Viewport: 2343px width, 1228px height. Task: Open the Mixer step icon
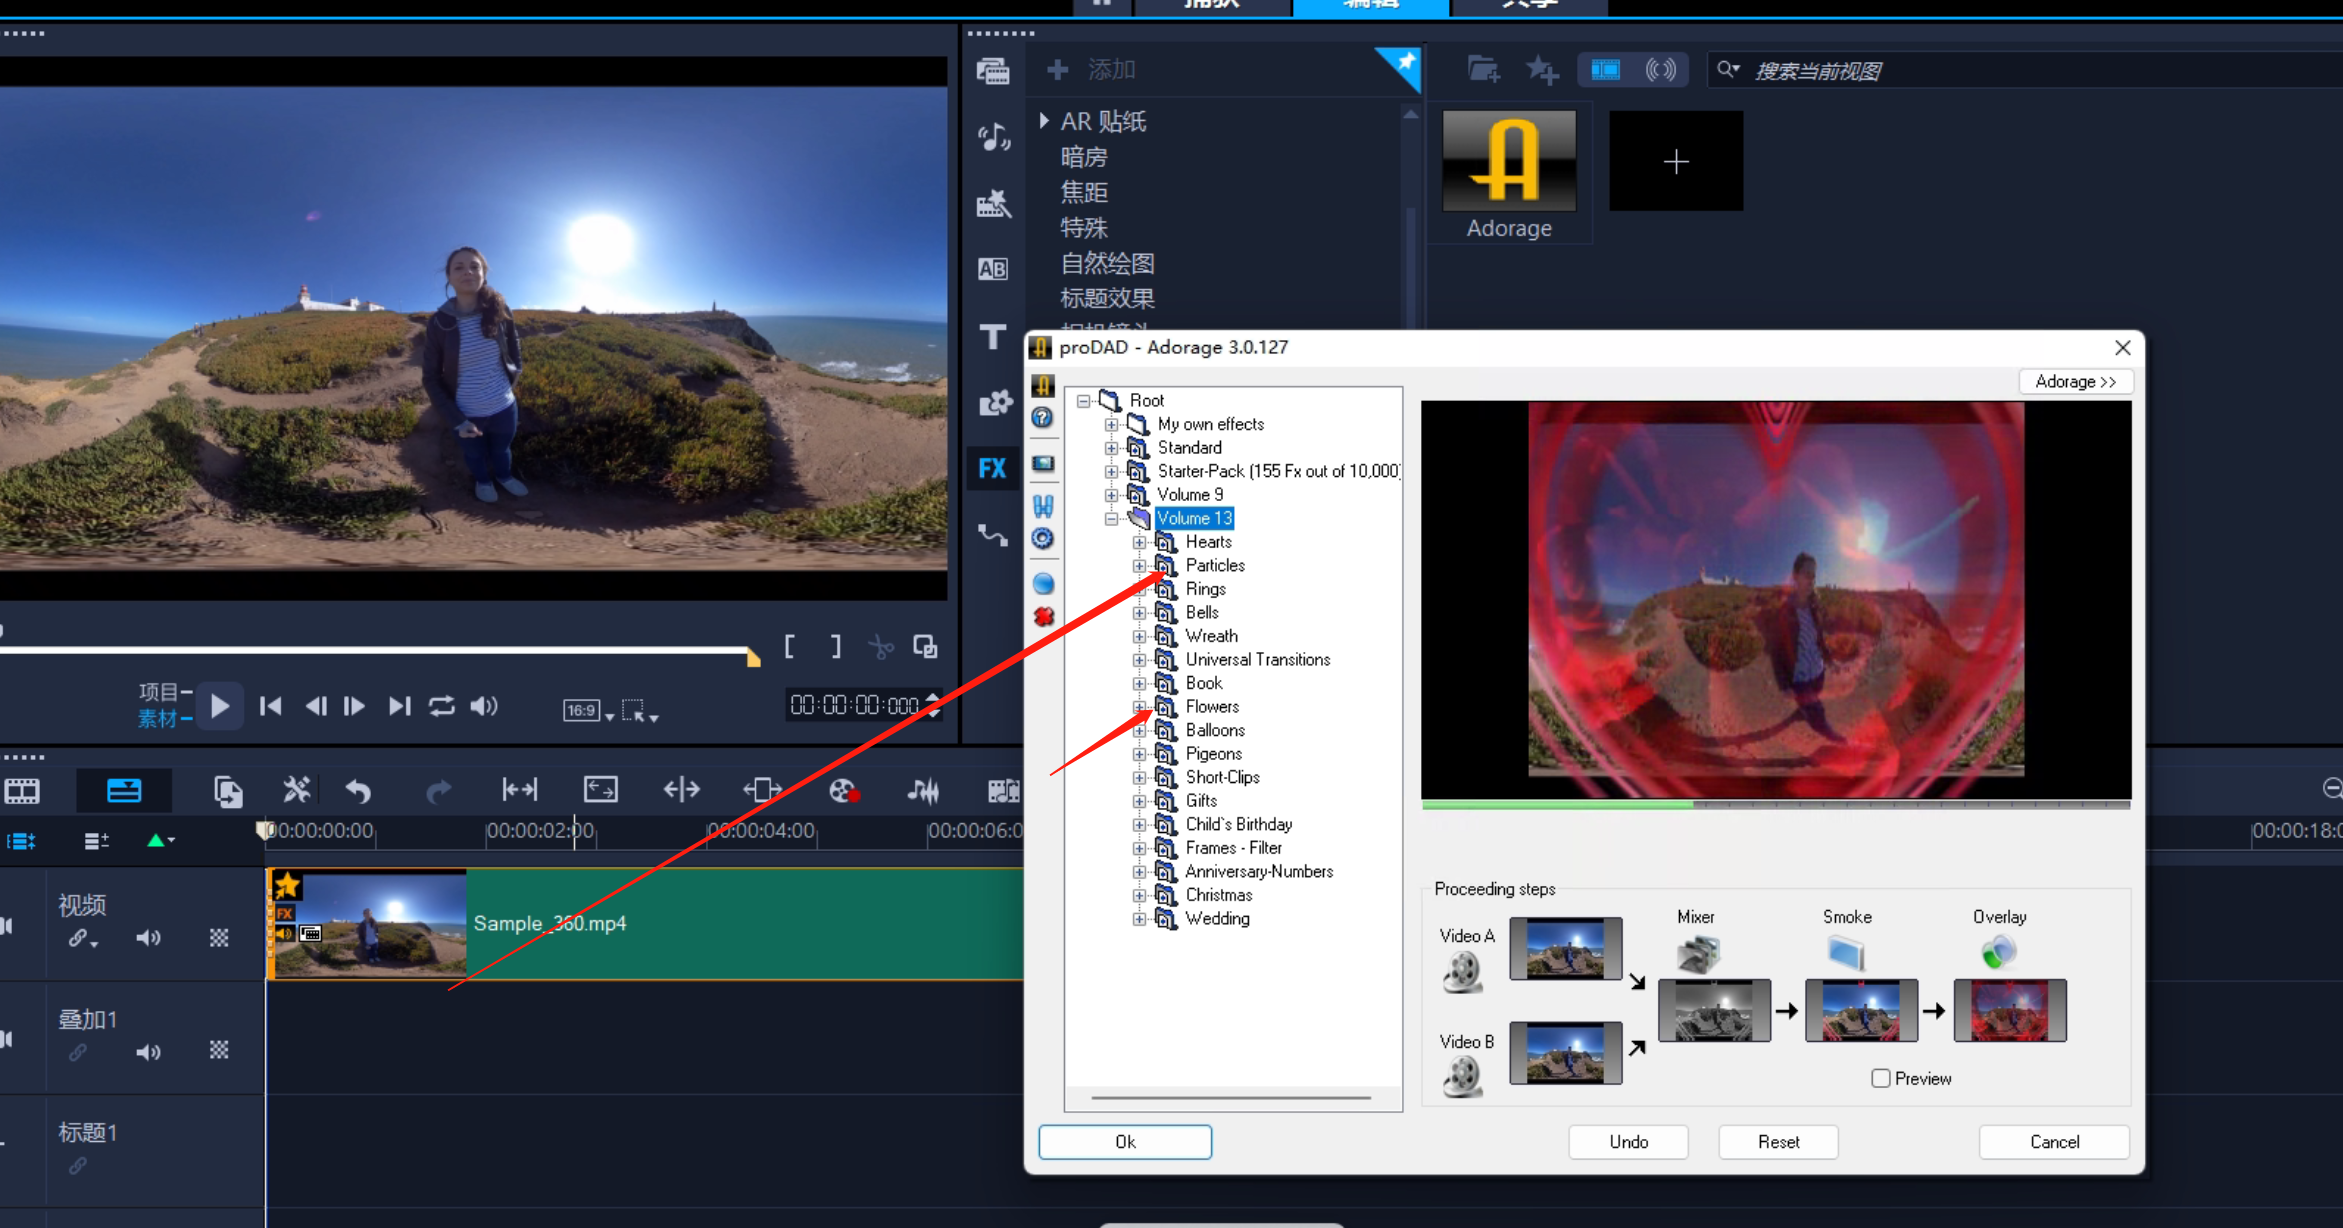1697,953
